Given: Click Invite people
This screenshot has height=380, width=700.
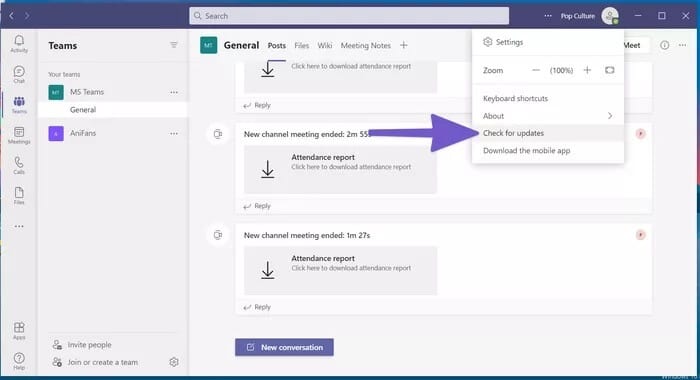Looking at the screenshot, I should [x=82, y=345].
